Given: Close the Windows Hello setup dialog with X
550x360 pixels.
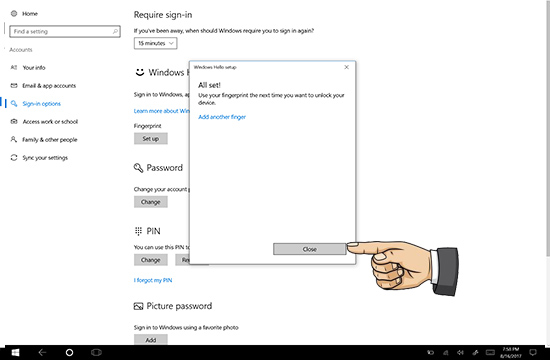Looking at the screenshot, I should click(x=347, y=67).
